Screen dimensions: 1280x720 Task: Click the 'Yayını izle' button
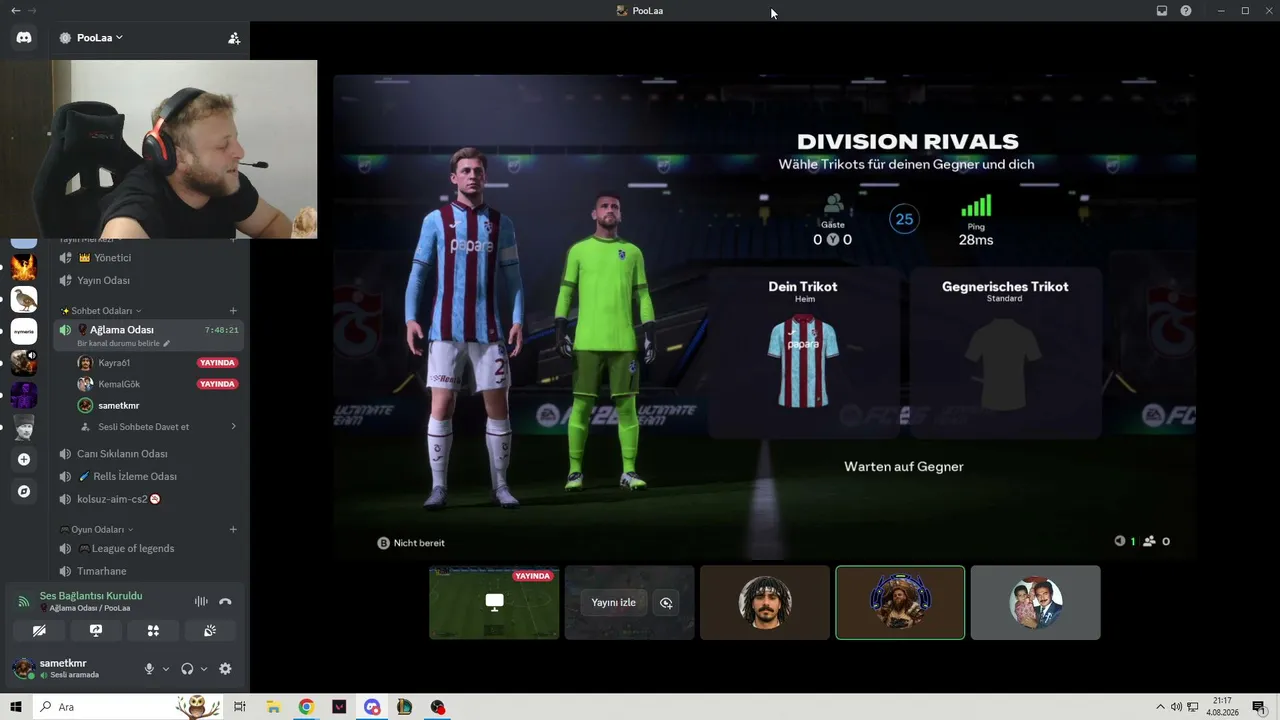point(613,603)
